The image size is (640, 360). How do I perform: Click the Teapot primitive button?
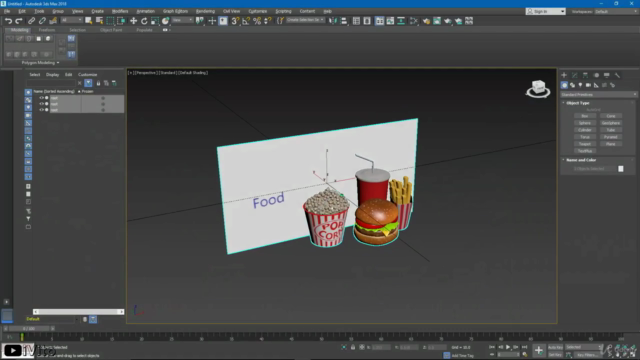coord(584,144)
